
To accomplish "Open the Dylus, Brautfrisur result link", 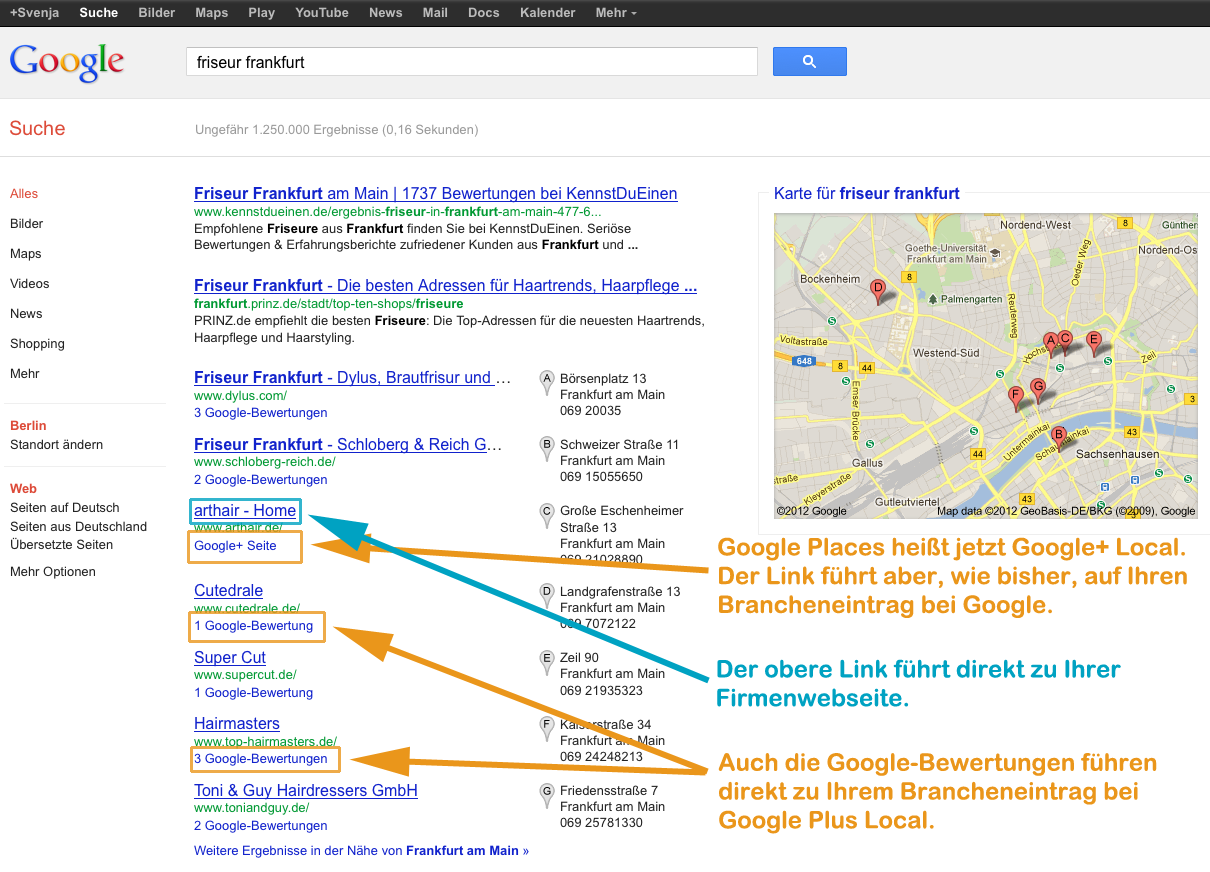I will pos(352,378).
